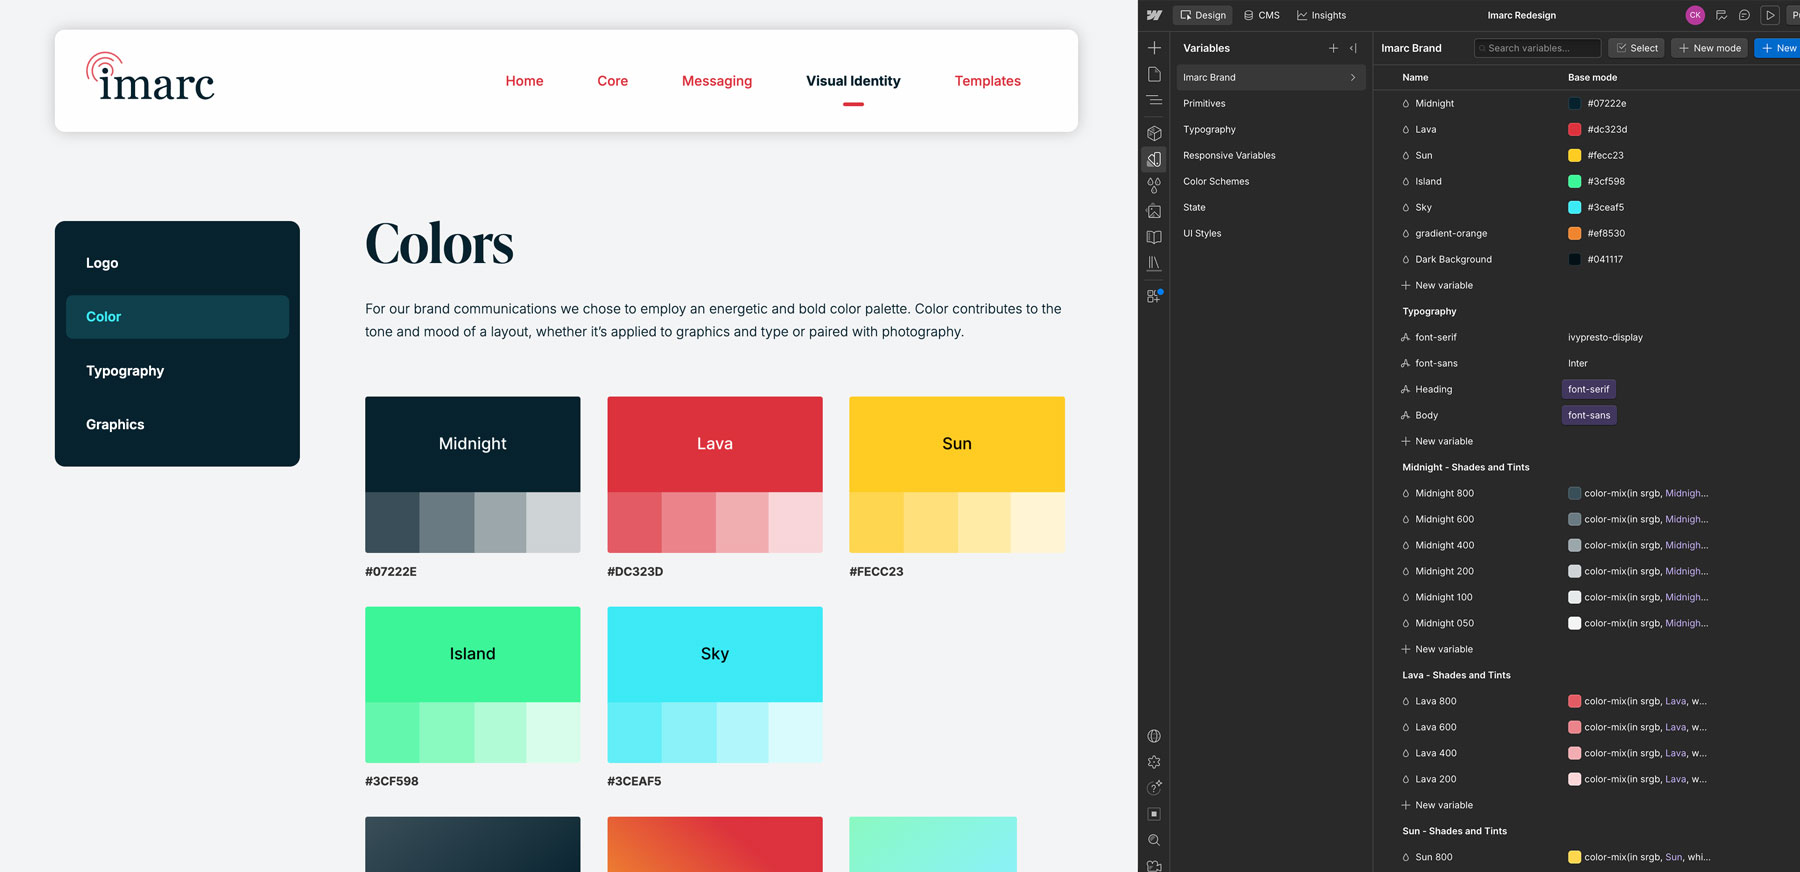Image resolution: width=1800 pixels, height=872 pixels.
Task: Click the Midnight color card on the page
Action: tap(472, 474)
